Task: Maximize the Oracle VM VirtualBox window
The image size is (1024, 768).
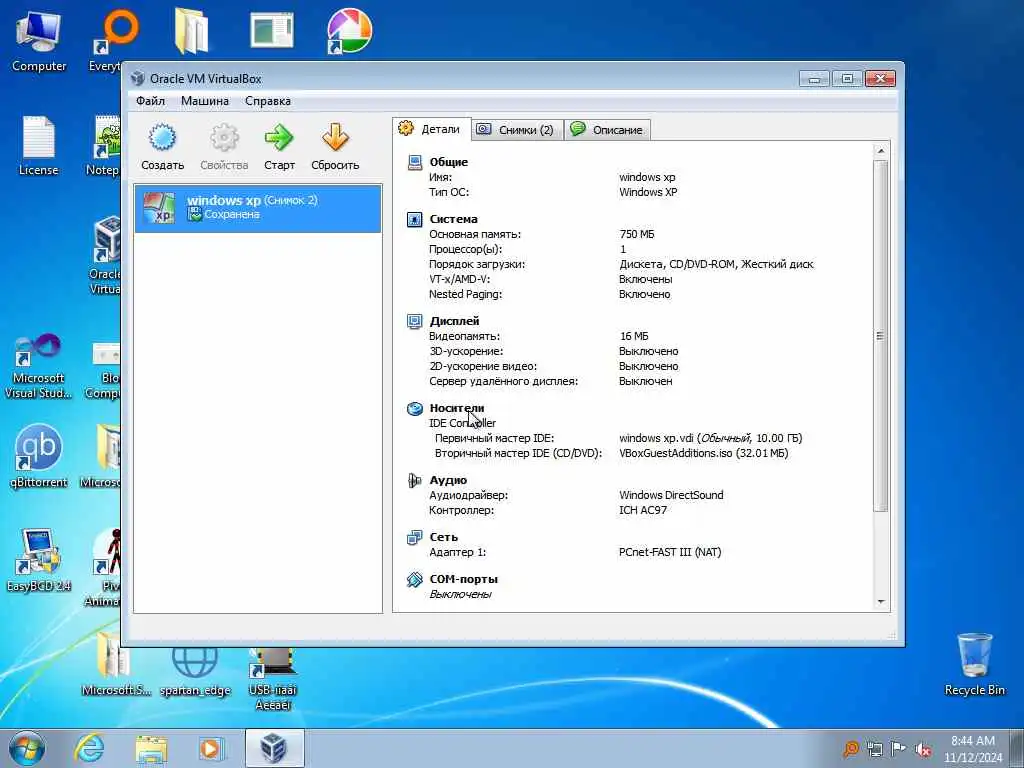Action: pyautogui.click(x=847, y=78)
